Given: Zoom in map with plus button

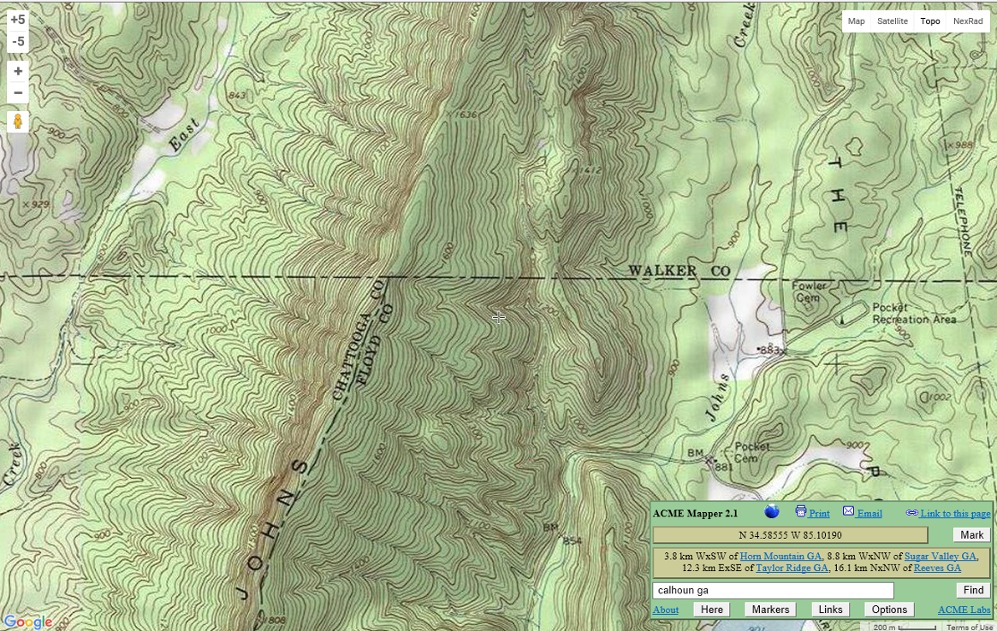Looking at the screenshot, I should tap(18, 71).
